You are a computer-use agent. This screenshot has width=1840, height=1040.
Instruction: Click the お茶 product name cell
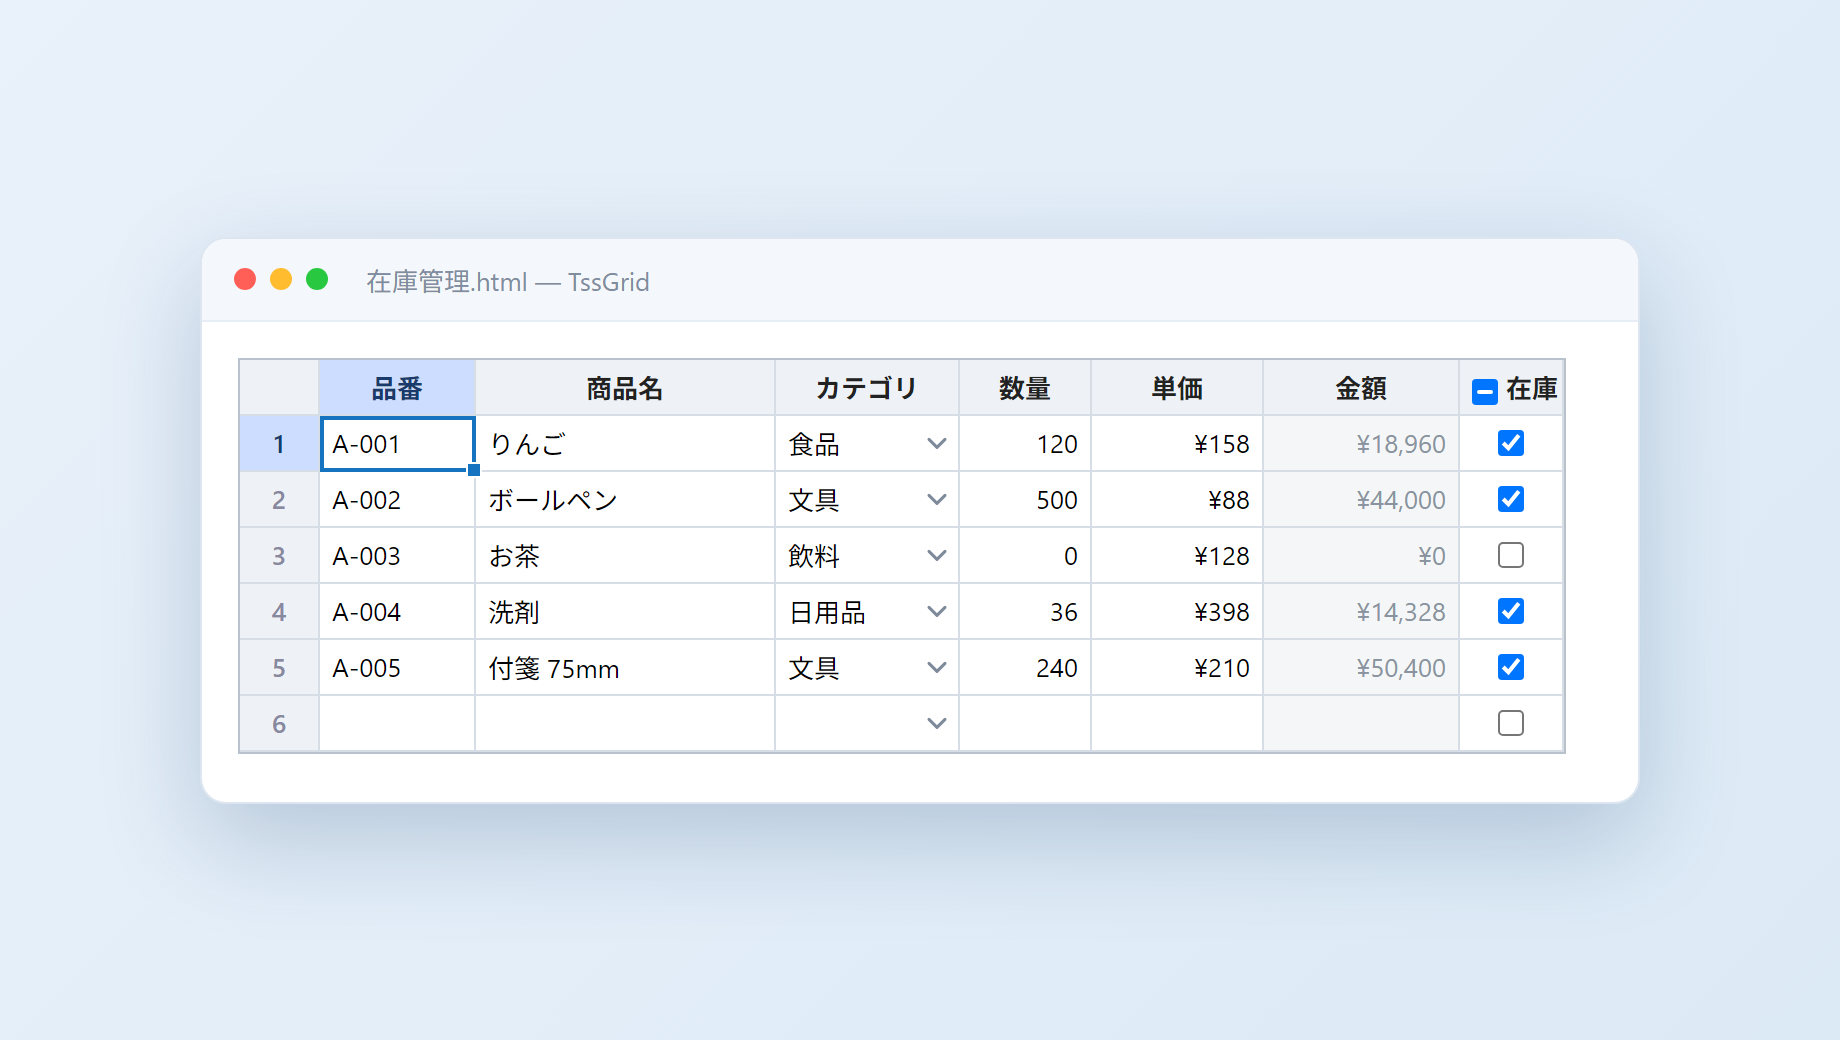[x=625, y=556]
